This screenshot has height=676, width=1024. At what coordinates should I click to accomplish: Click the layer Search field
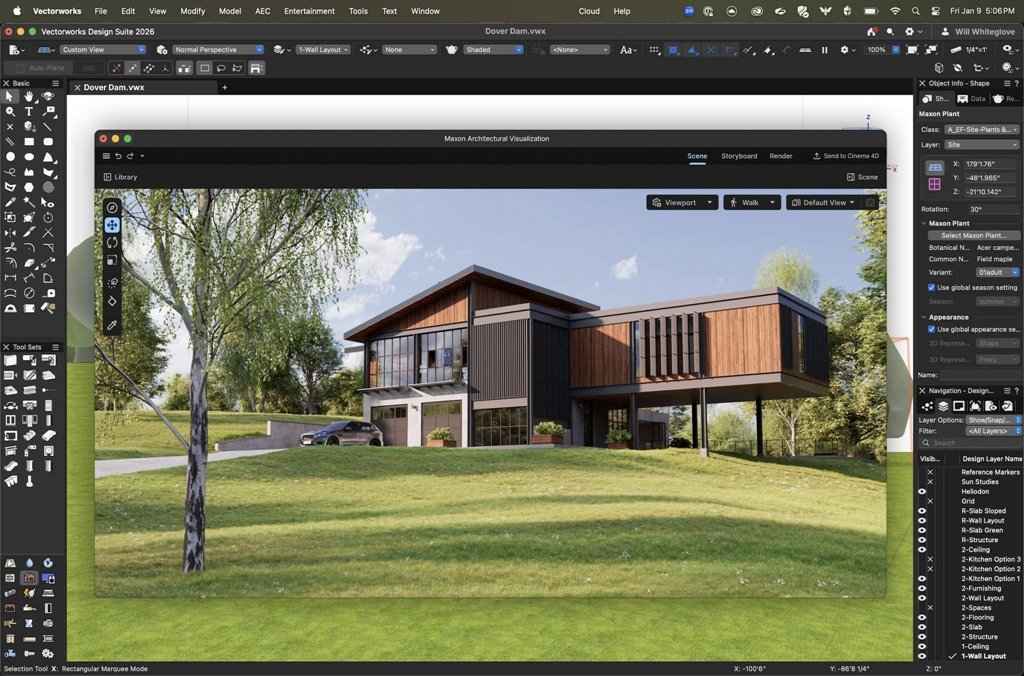click(970, 443)
